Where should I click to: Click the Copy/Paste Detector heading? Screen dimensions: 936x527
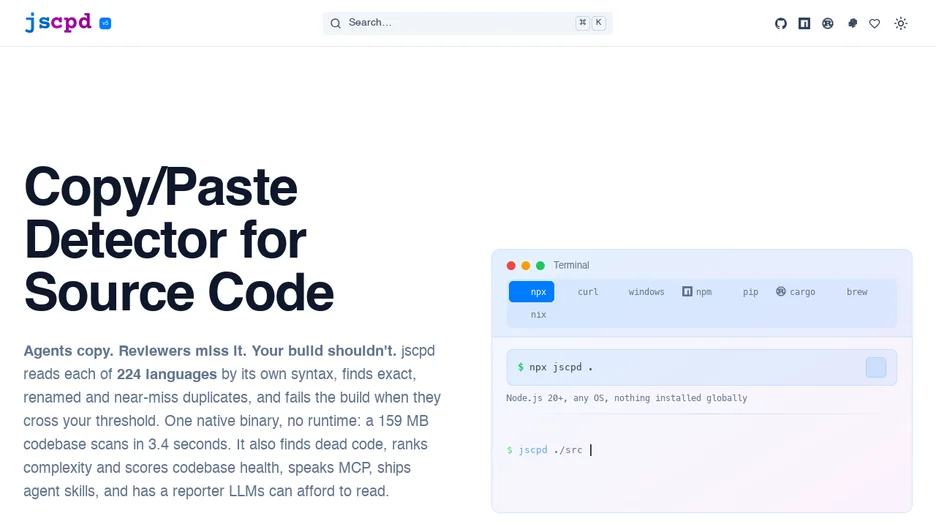178,239
